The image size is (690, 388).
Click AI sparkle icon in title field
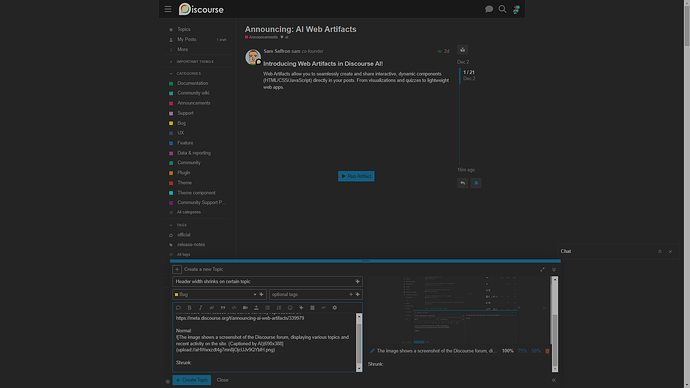click(357, 282)
